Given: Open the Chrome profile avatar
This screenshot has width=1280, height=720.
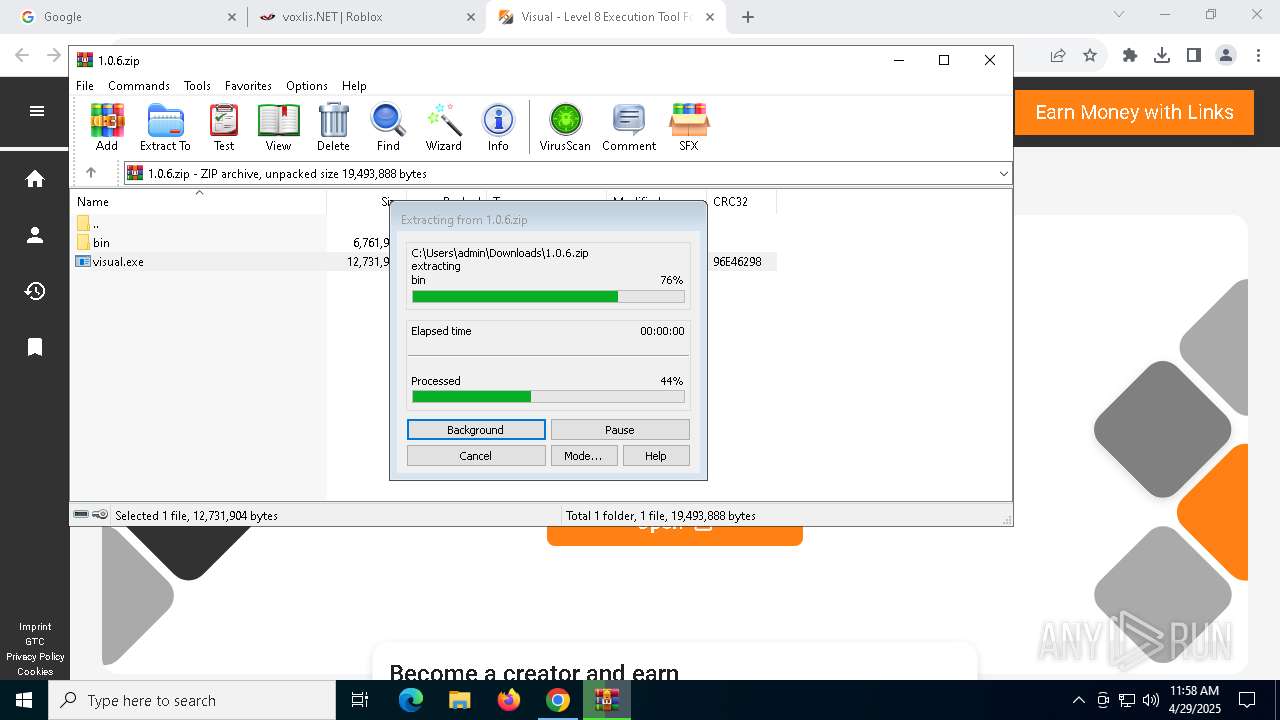Looking at the screenshot, I should (1226, 56).
